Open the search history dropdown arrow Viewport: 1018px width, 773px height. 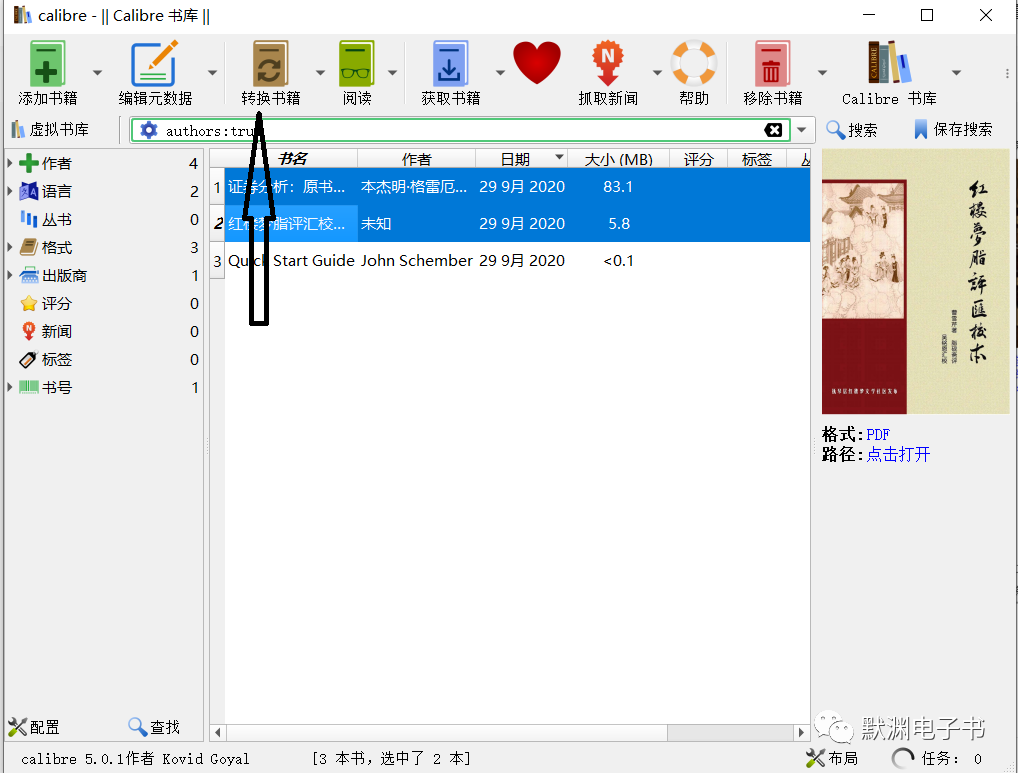(802, 130)
